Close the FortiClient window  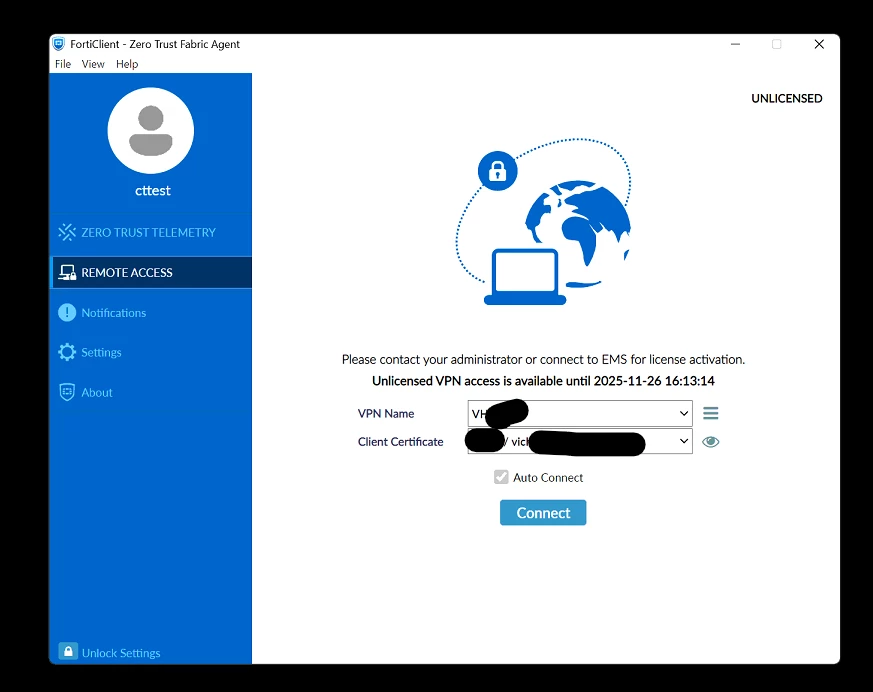click(x=819, y=44)
